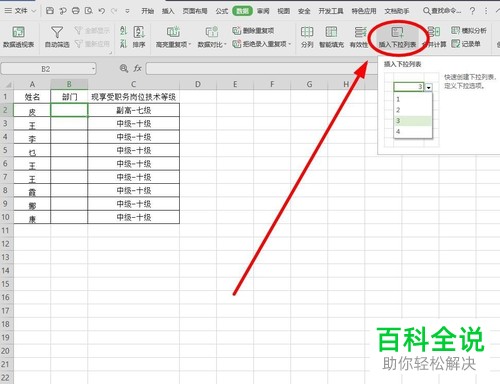This screenshot has height=384, width=500.
Task: Open the 数据对比 data compare dropdown
Action: click(x=212, y=37)
